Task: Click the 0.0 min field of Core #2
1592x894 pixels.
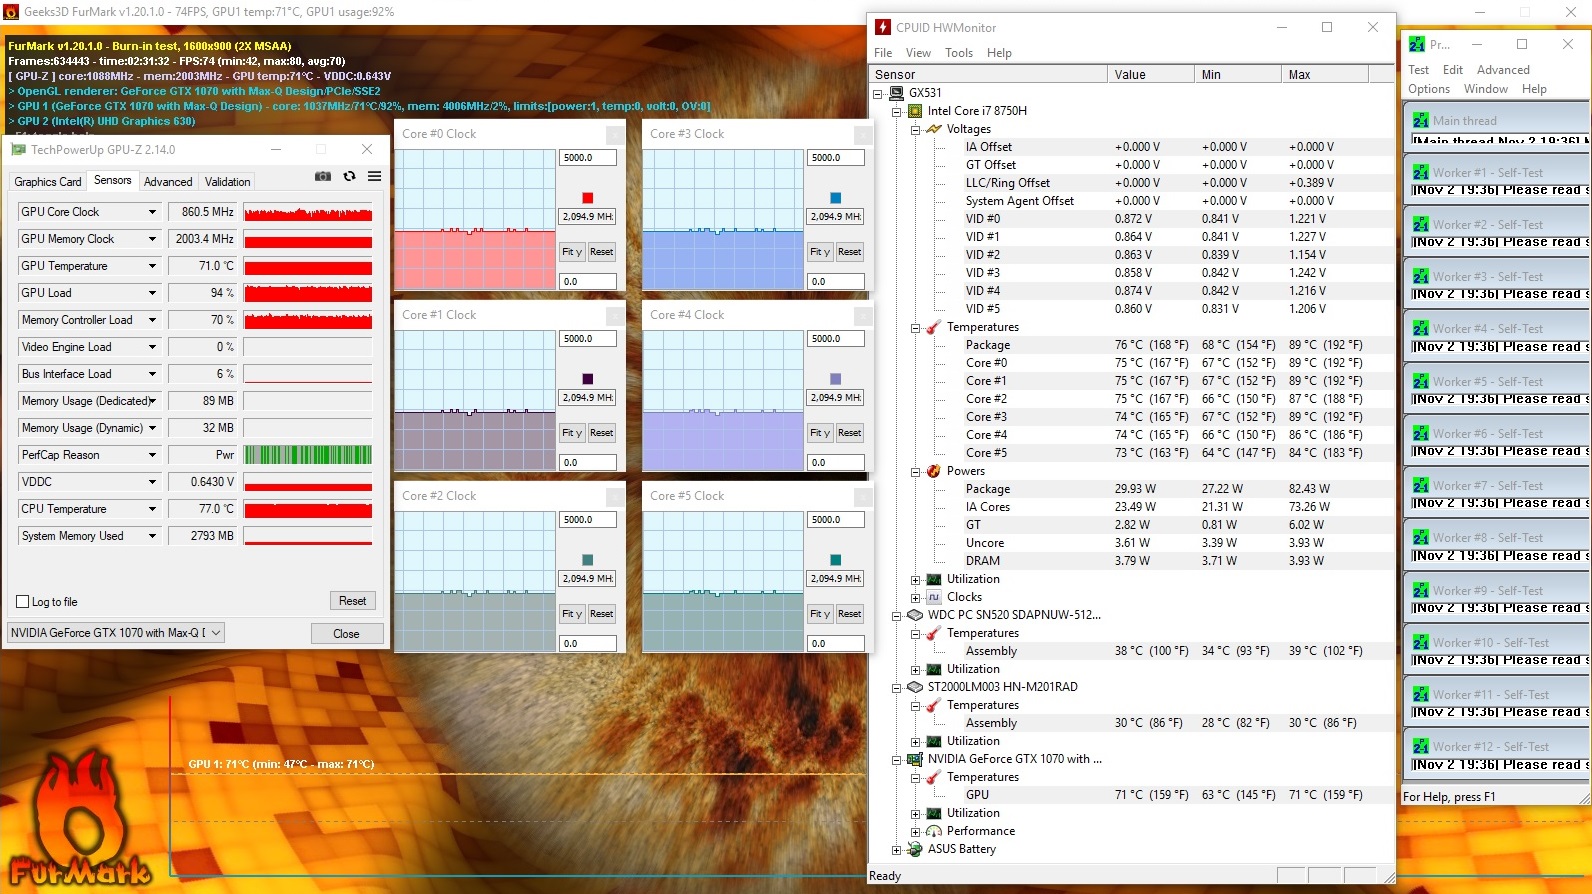Action: pos(588,644)
